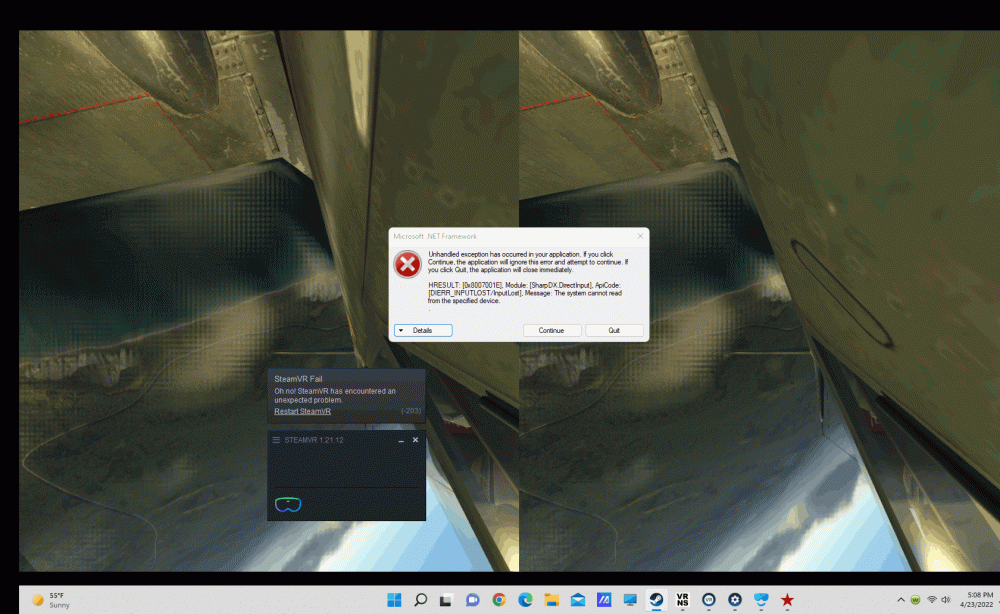The height and width of the screenshot is (614, 1000).
Task: Close the Microsoft .NET Framework dialog
Action: click(640, 236)
